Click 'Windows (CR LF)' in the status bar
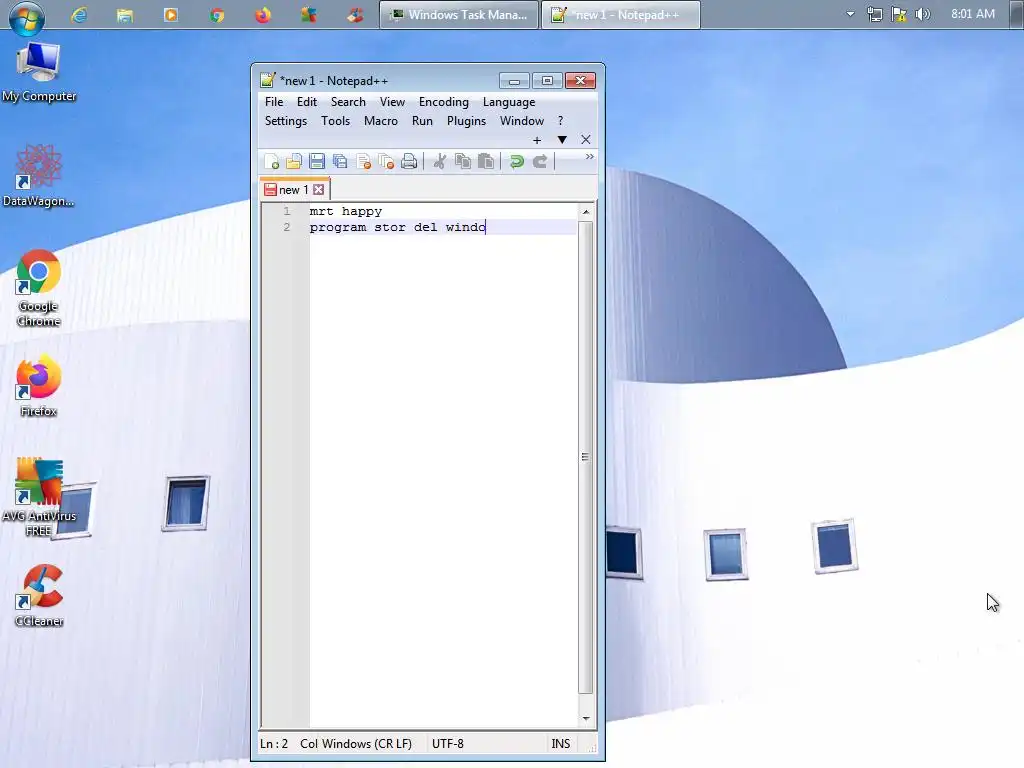This screenshot has height=768, width=1024. pos(366,743)
